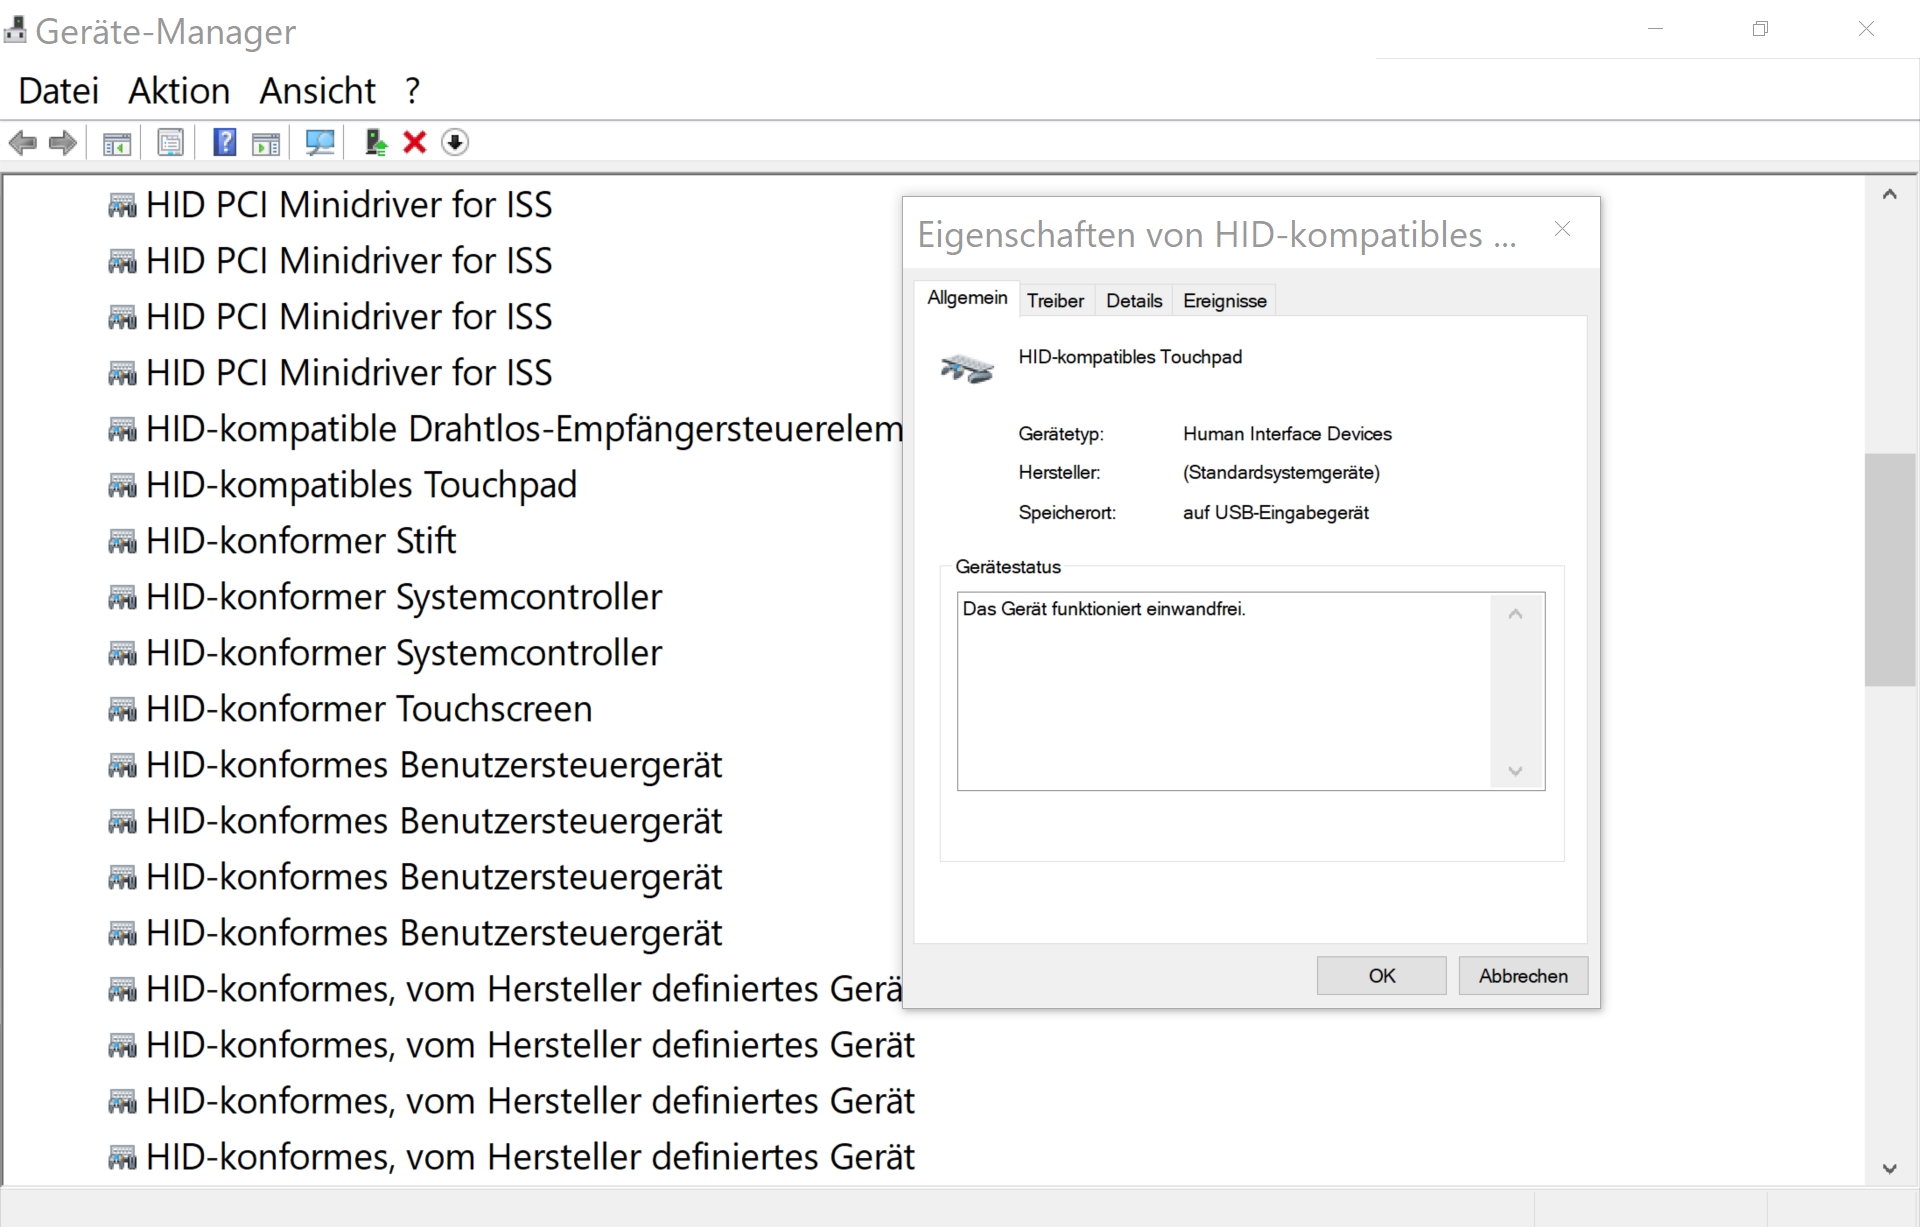Select HID-konformer Touchscreen in device list
The height and width of the screenshot is (1227, 1920).
[x=368, y=709]
